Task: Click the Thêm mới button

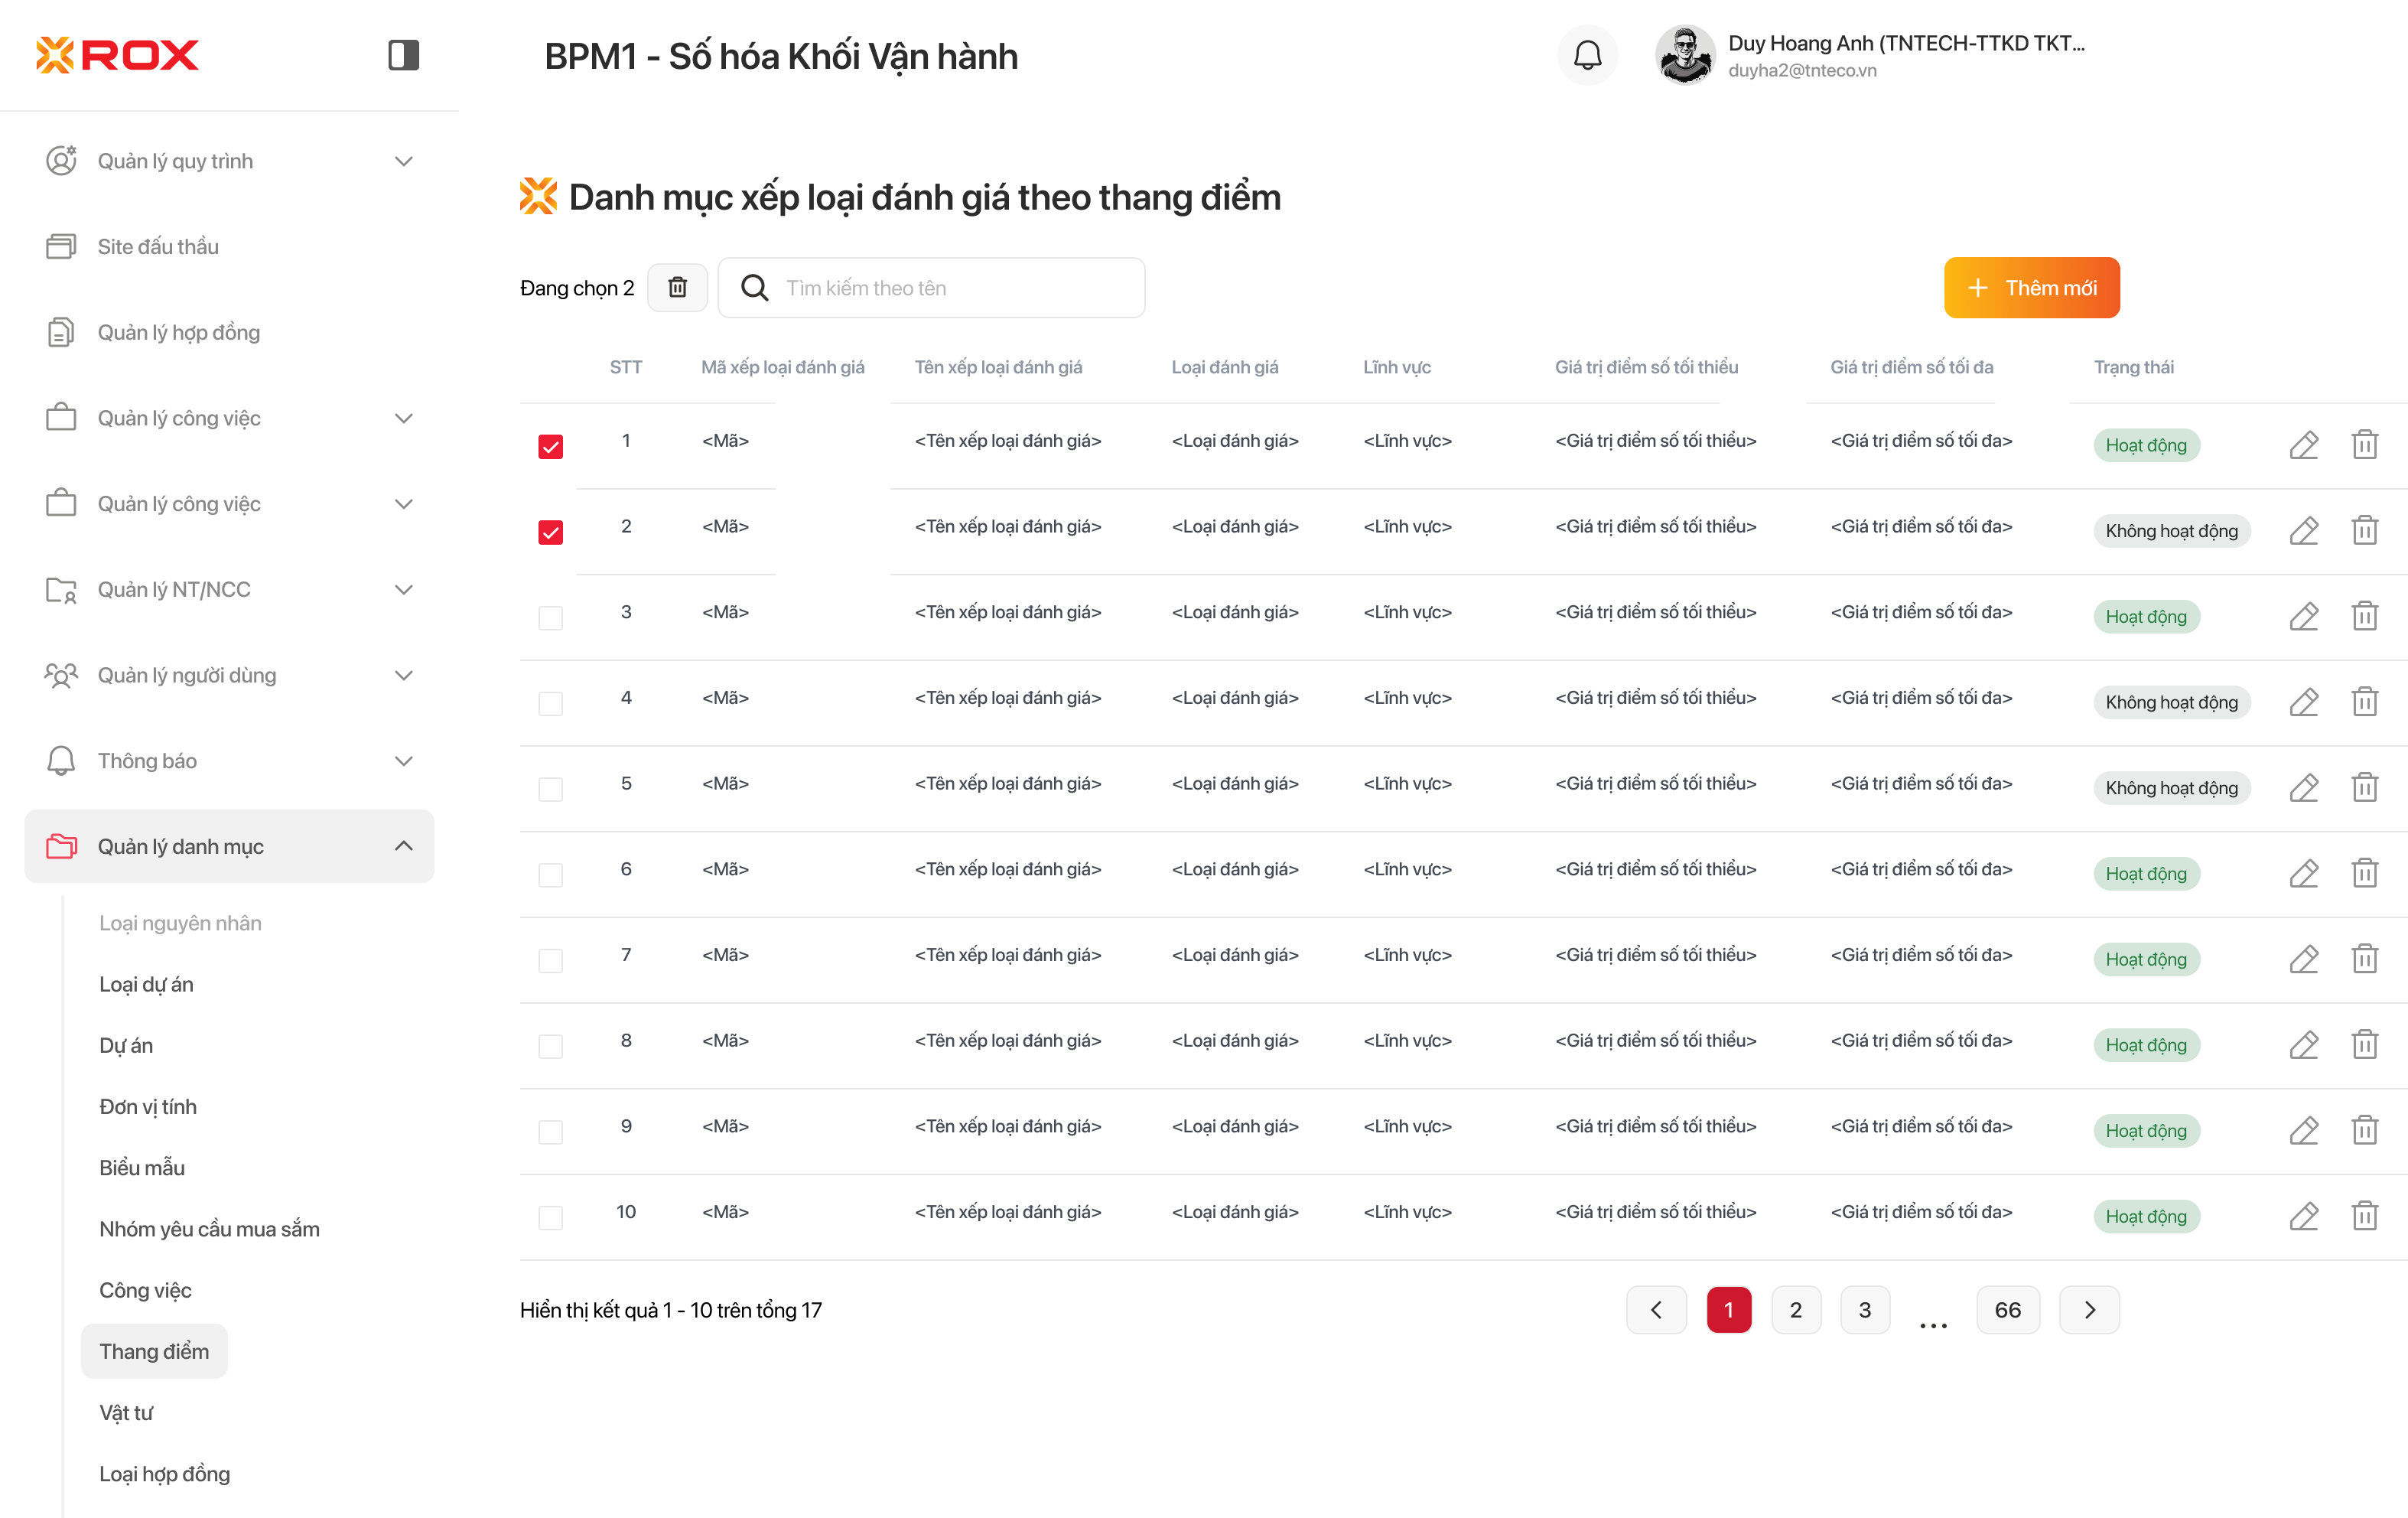Action: click(x=2031, y=288)
